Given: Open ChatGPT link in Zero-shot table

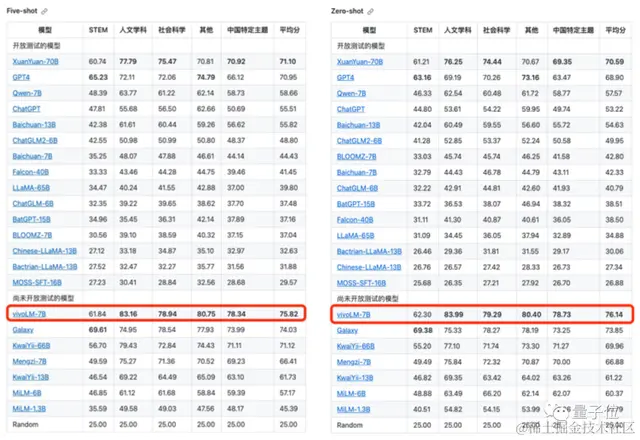Looking at the screenshot, I should pos(351,109).
